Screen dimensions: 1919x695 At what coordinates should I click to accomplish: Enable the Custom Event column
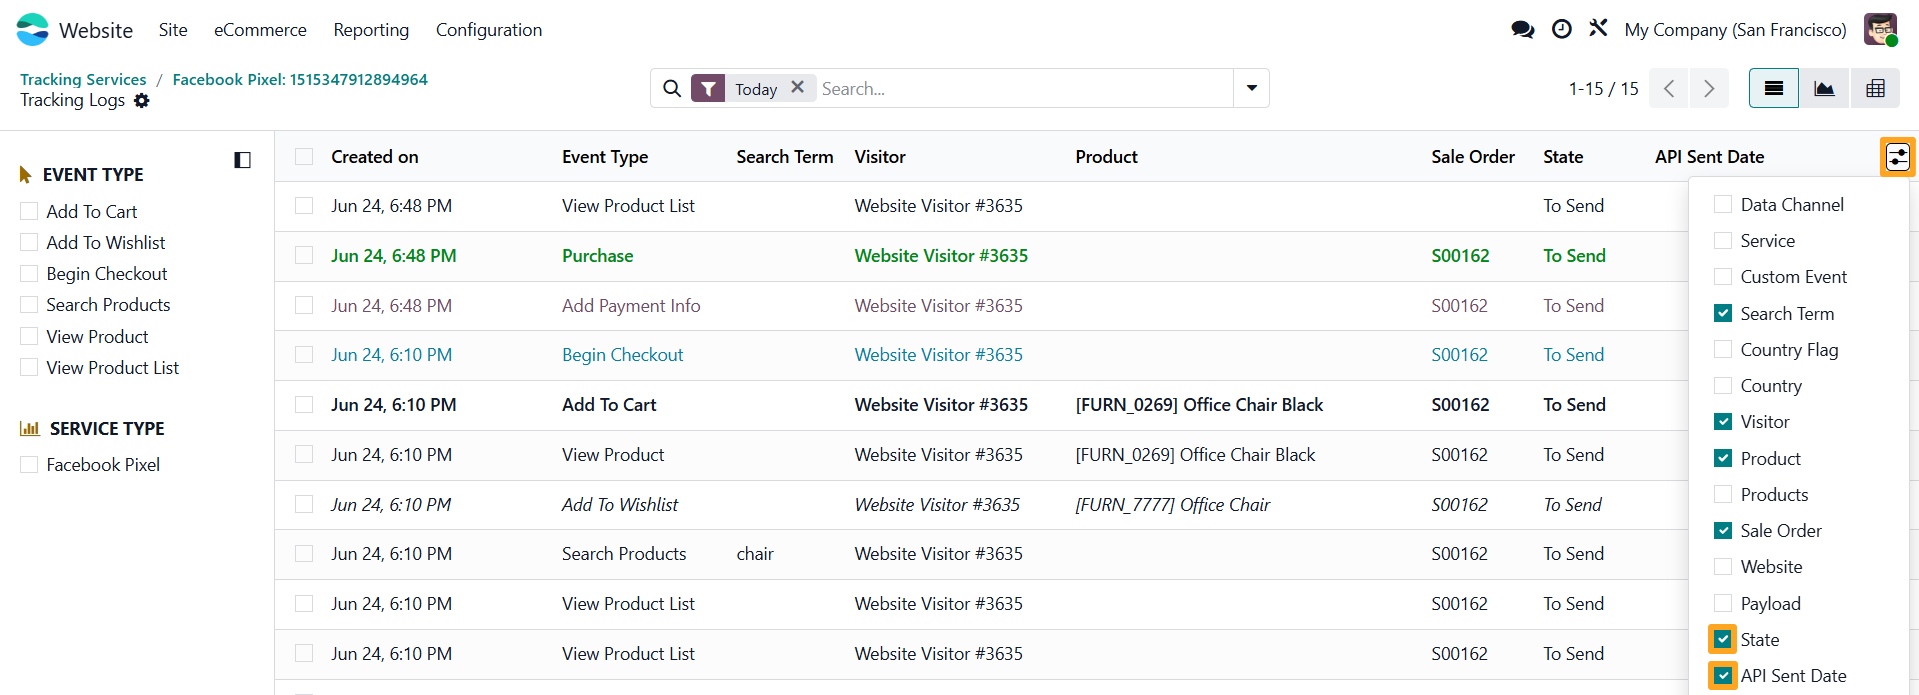click(x=1723, y=277)
